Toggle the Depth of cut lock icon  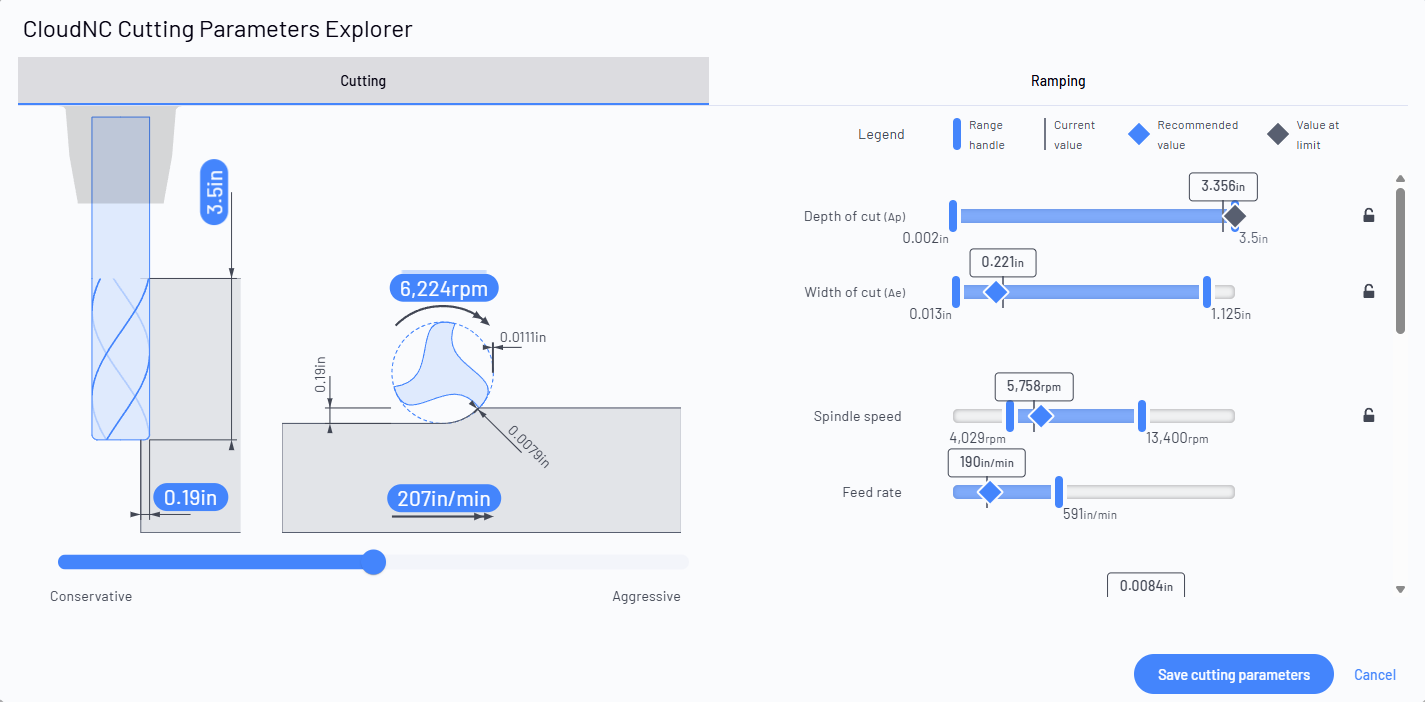(1369, 215)
